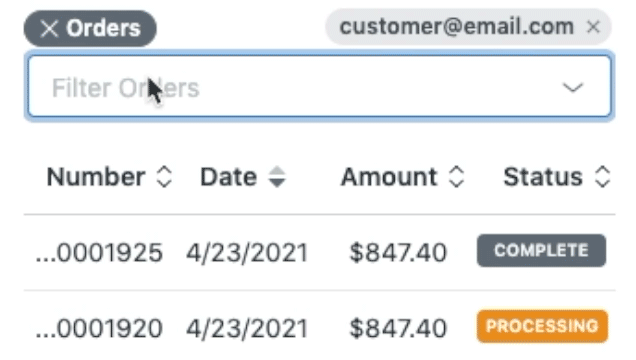The image size is (636, 360).
Task: Sort by Status using its arrows
Action: pos(602,176)
